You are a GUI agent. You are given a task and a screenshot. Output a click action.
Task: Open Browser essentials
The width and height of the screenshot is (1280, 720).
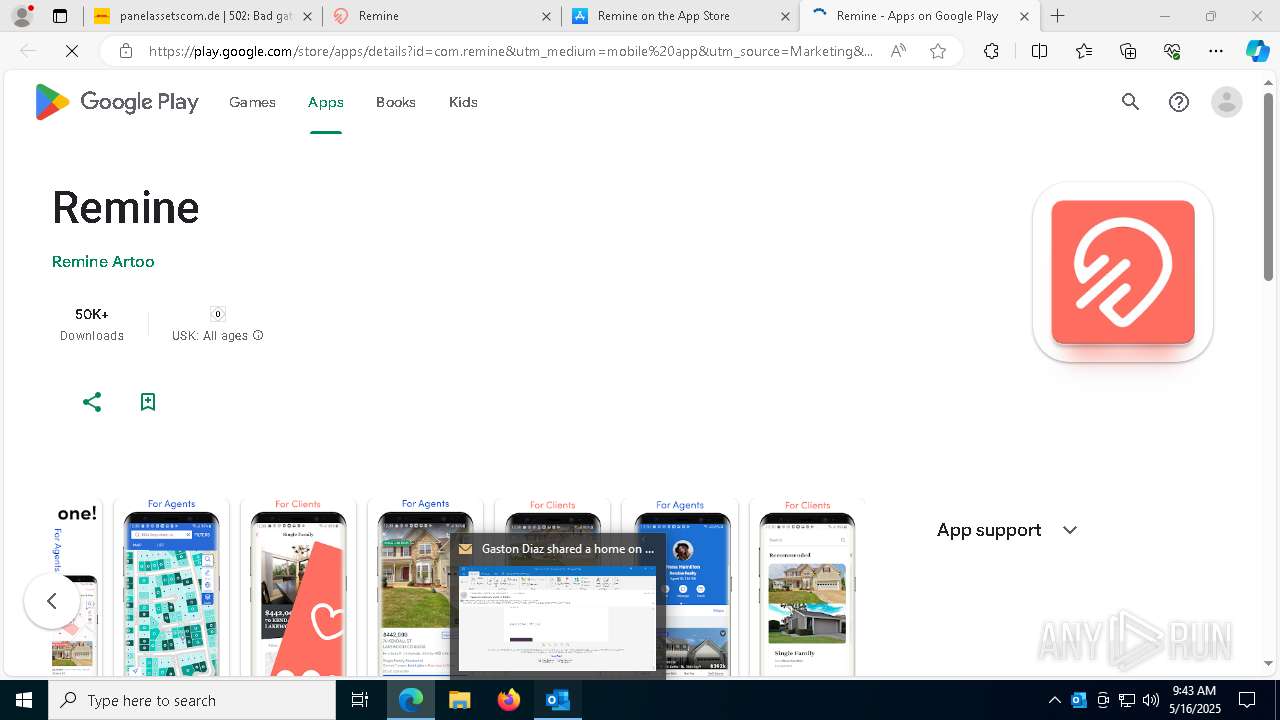click(1172, 51)
